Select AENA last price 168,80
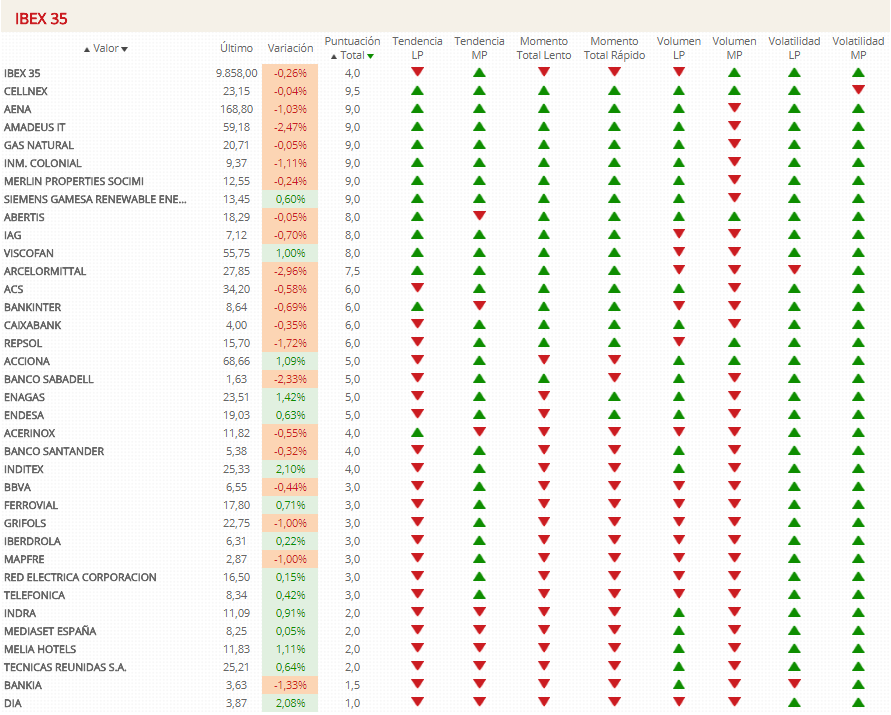This screenshot has height=715, width=891. click(x=236, y=109)
